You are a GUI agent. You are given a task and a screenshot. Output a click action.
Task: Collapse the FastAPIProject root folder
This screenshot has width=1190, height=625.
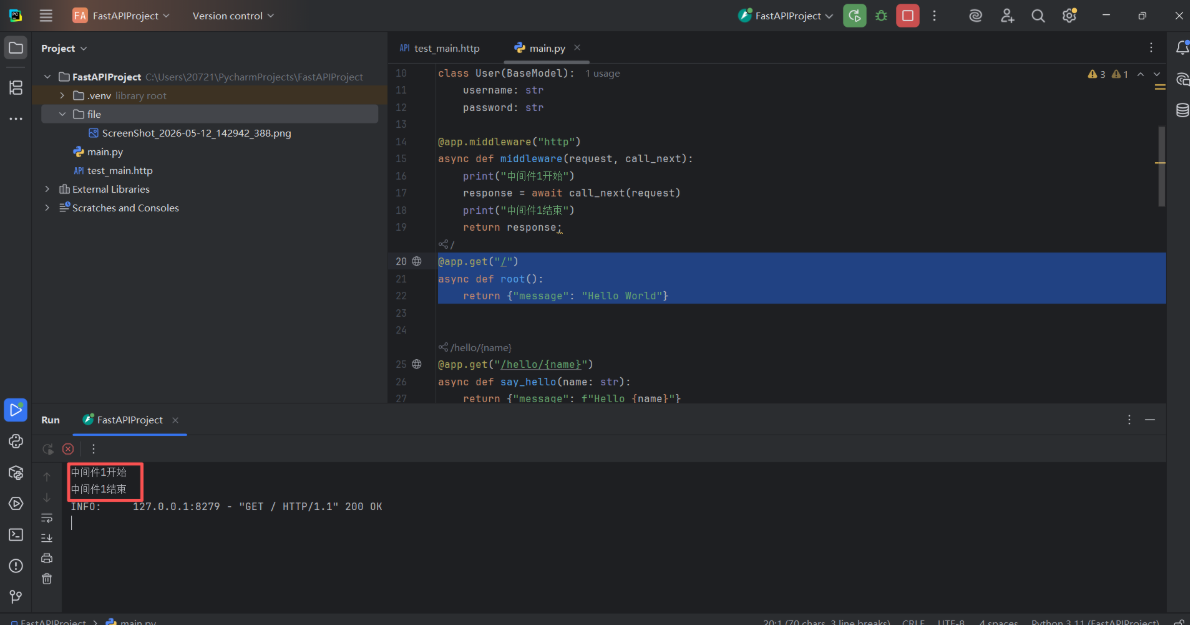pyautogui.click(x=47, y=77)
